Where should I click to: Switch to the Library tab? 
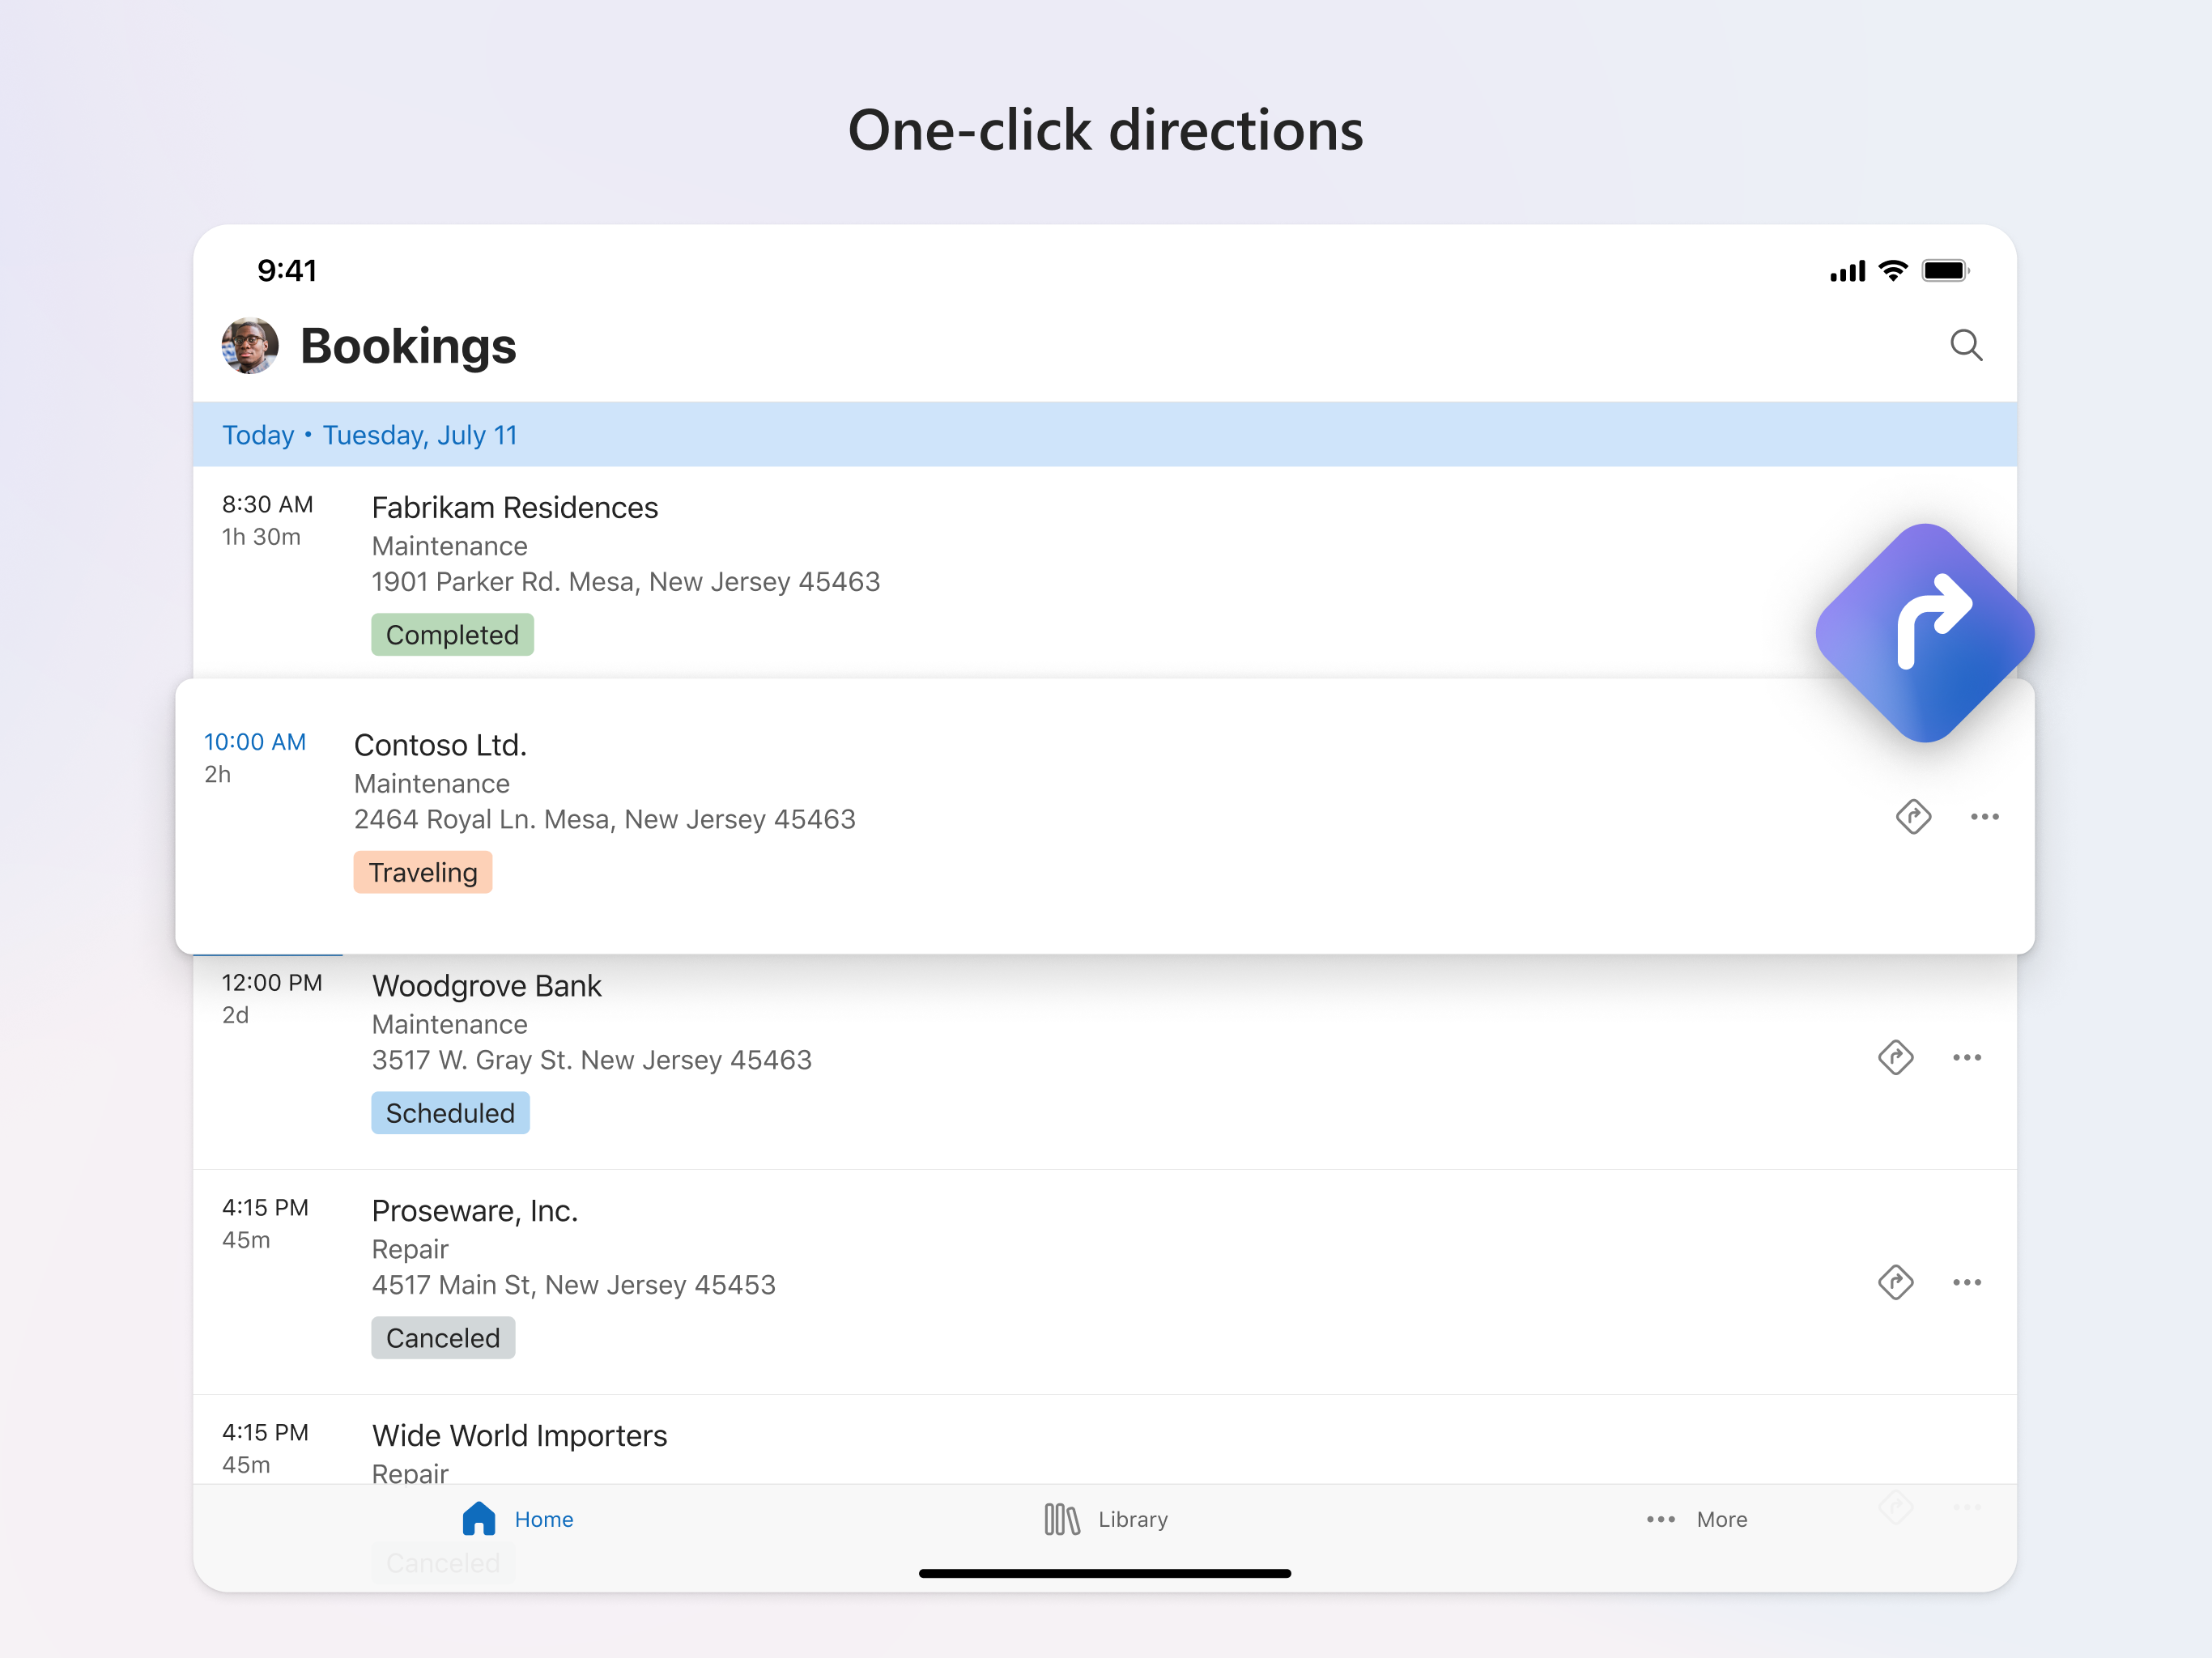click(1132, 1519)
